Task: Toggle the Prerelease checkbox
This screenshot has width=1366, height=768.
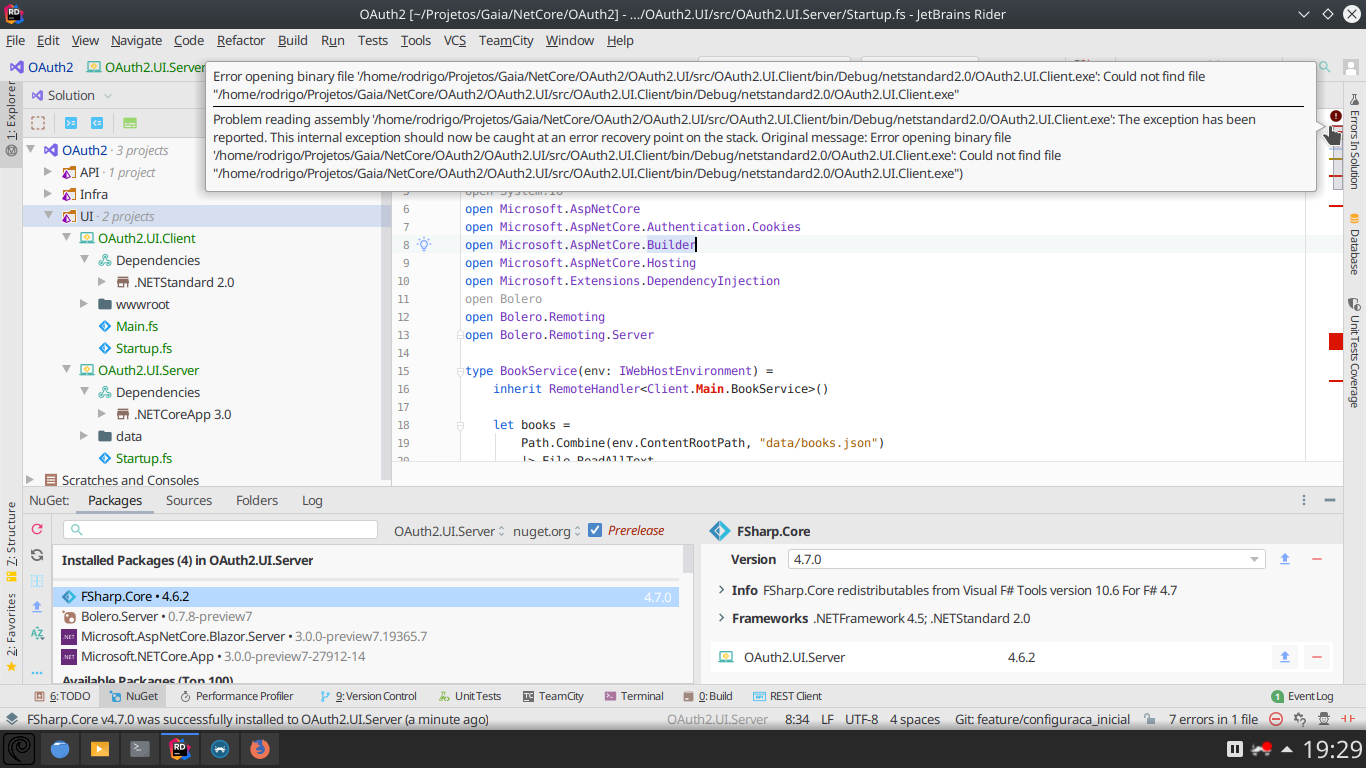Action: 595,530
